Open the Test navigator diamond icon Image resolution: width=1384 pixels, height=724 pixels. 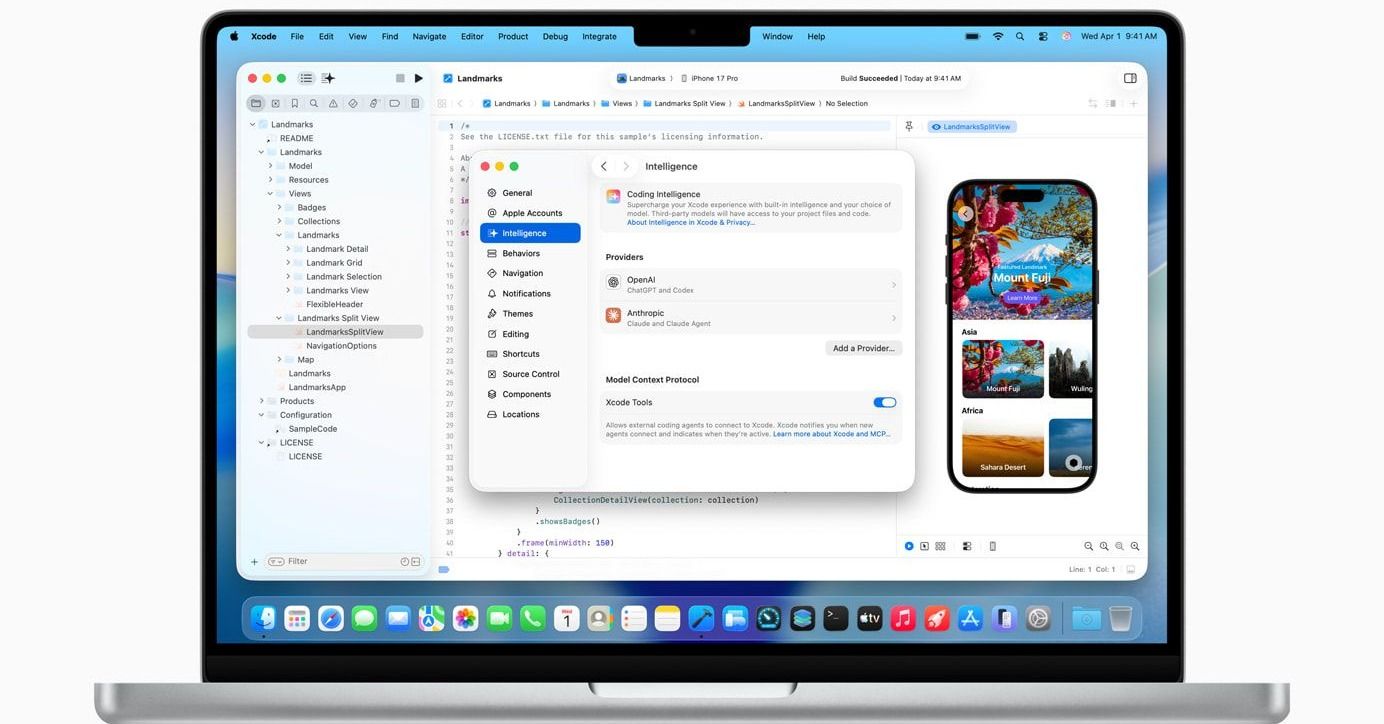pos(353,103)
